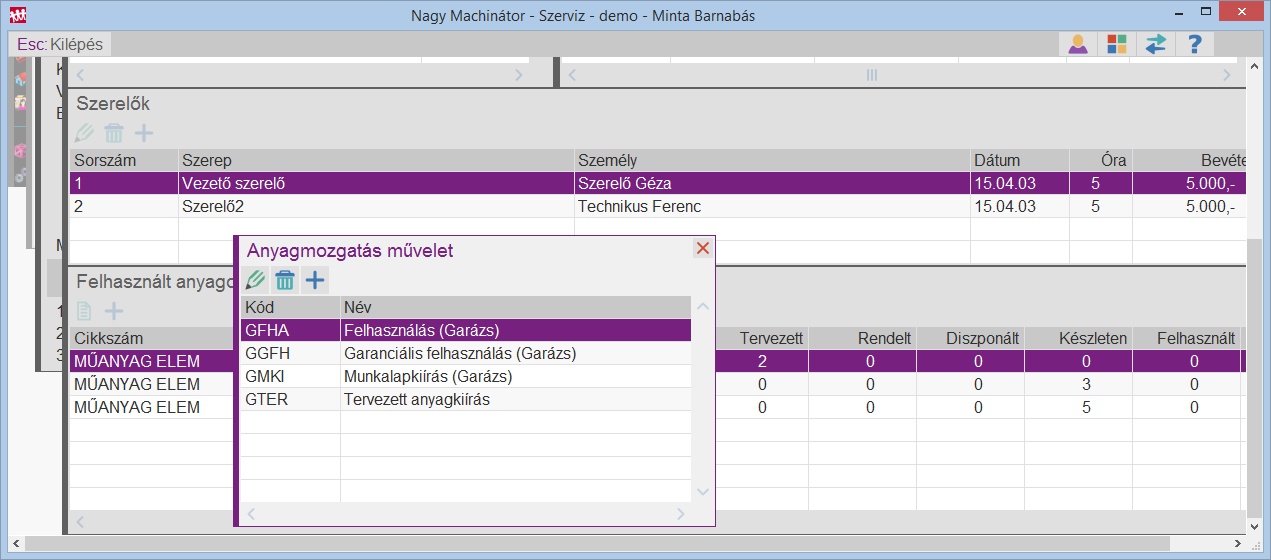Click the trash delete icon under Szerelők
The height and width of the screenshot is (560, 1271).
tap(115, 132)
